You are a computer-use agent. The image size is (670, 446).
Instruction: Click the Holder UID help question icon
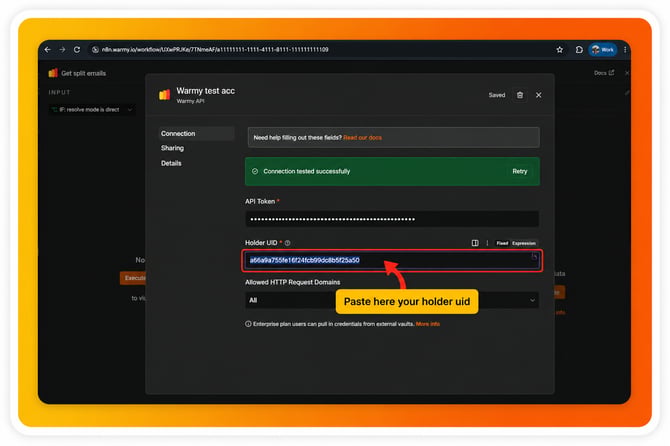[x=288, y=243]
